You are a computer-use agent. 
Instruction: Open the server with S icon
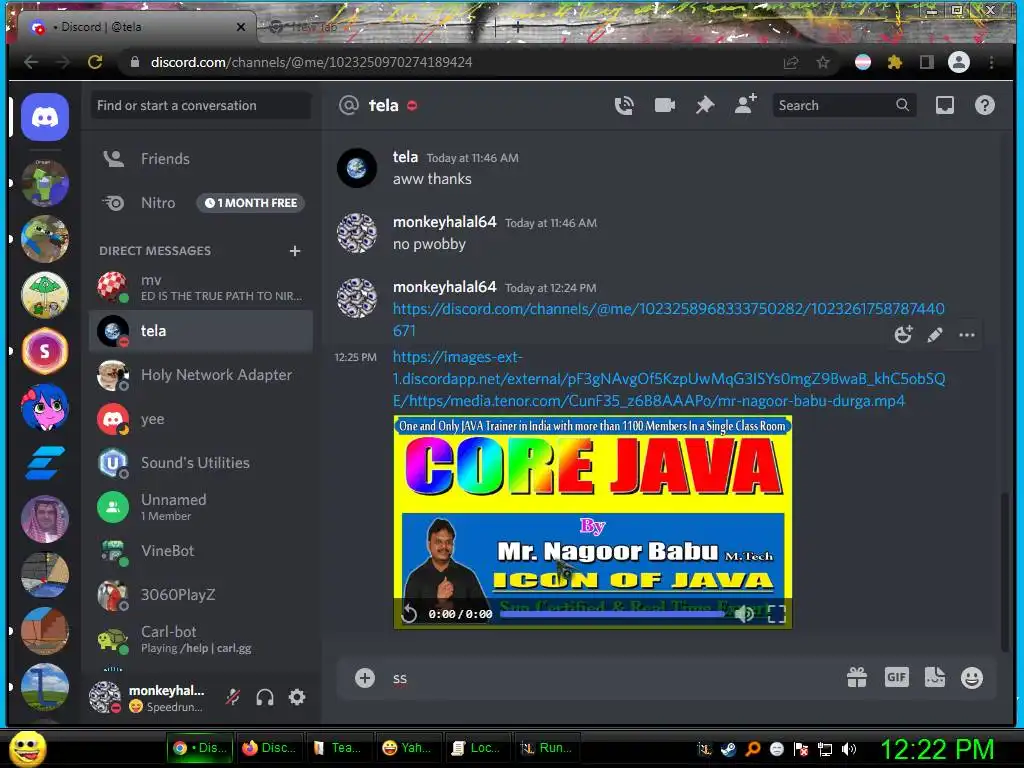(x=44, y=351)
